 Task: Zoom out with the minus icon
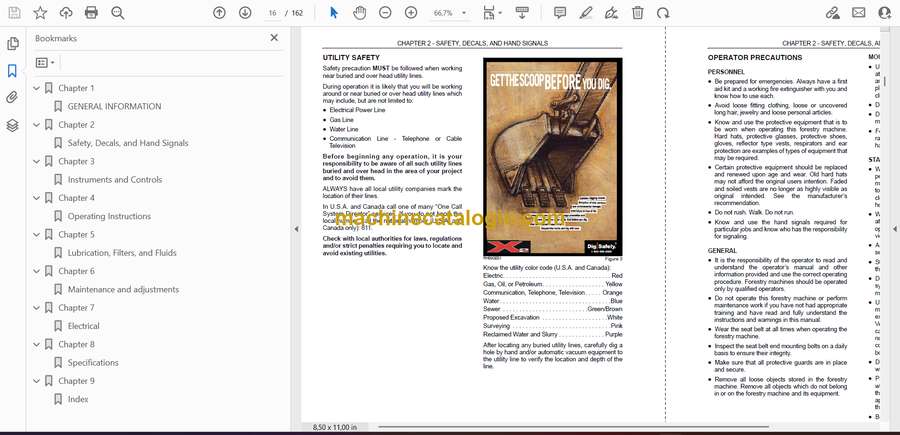(x=385, y=13)
